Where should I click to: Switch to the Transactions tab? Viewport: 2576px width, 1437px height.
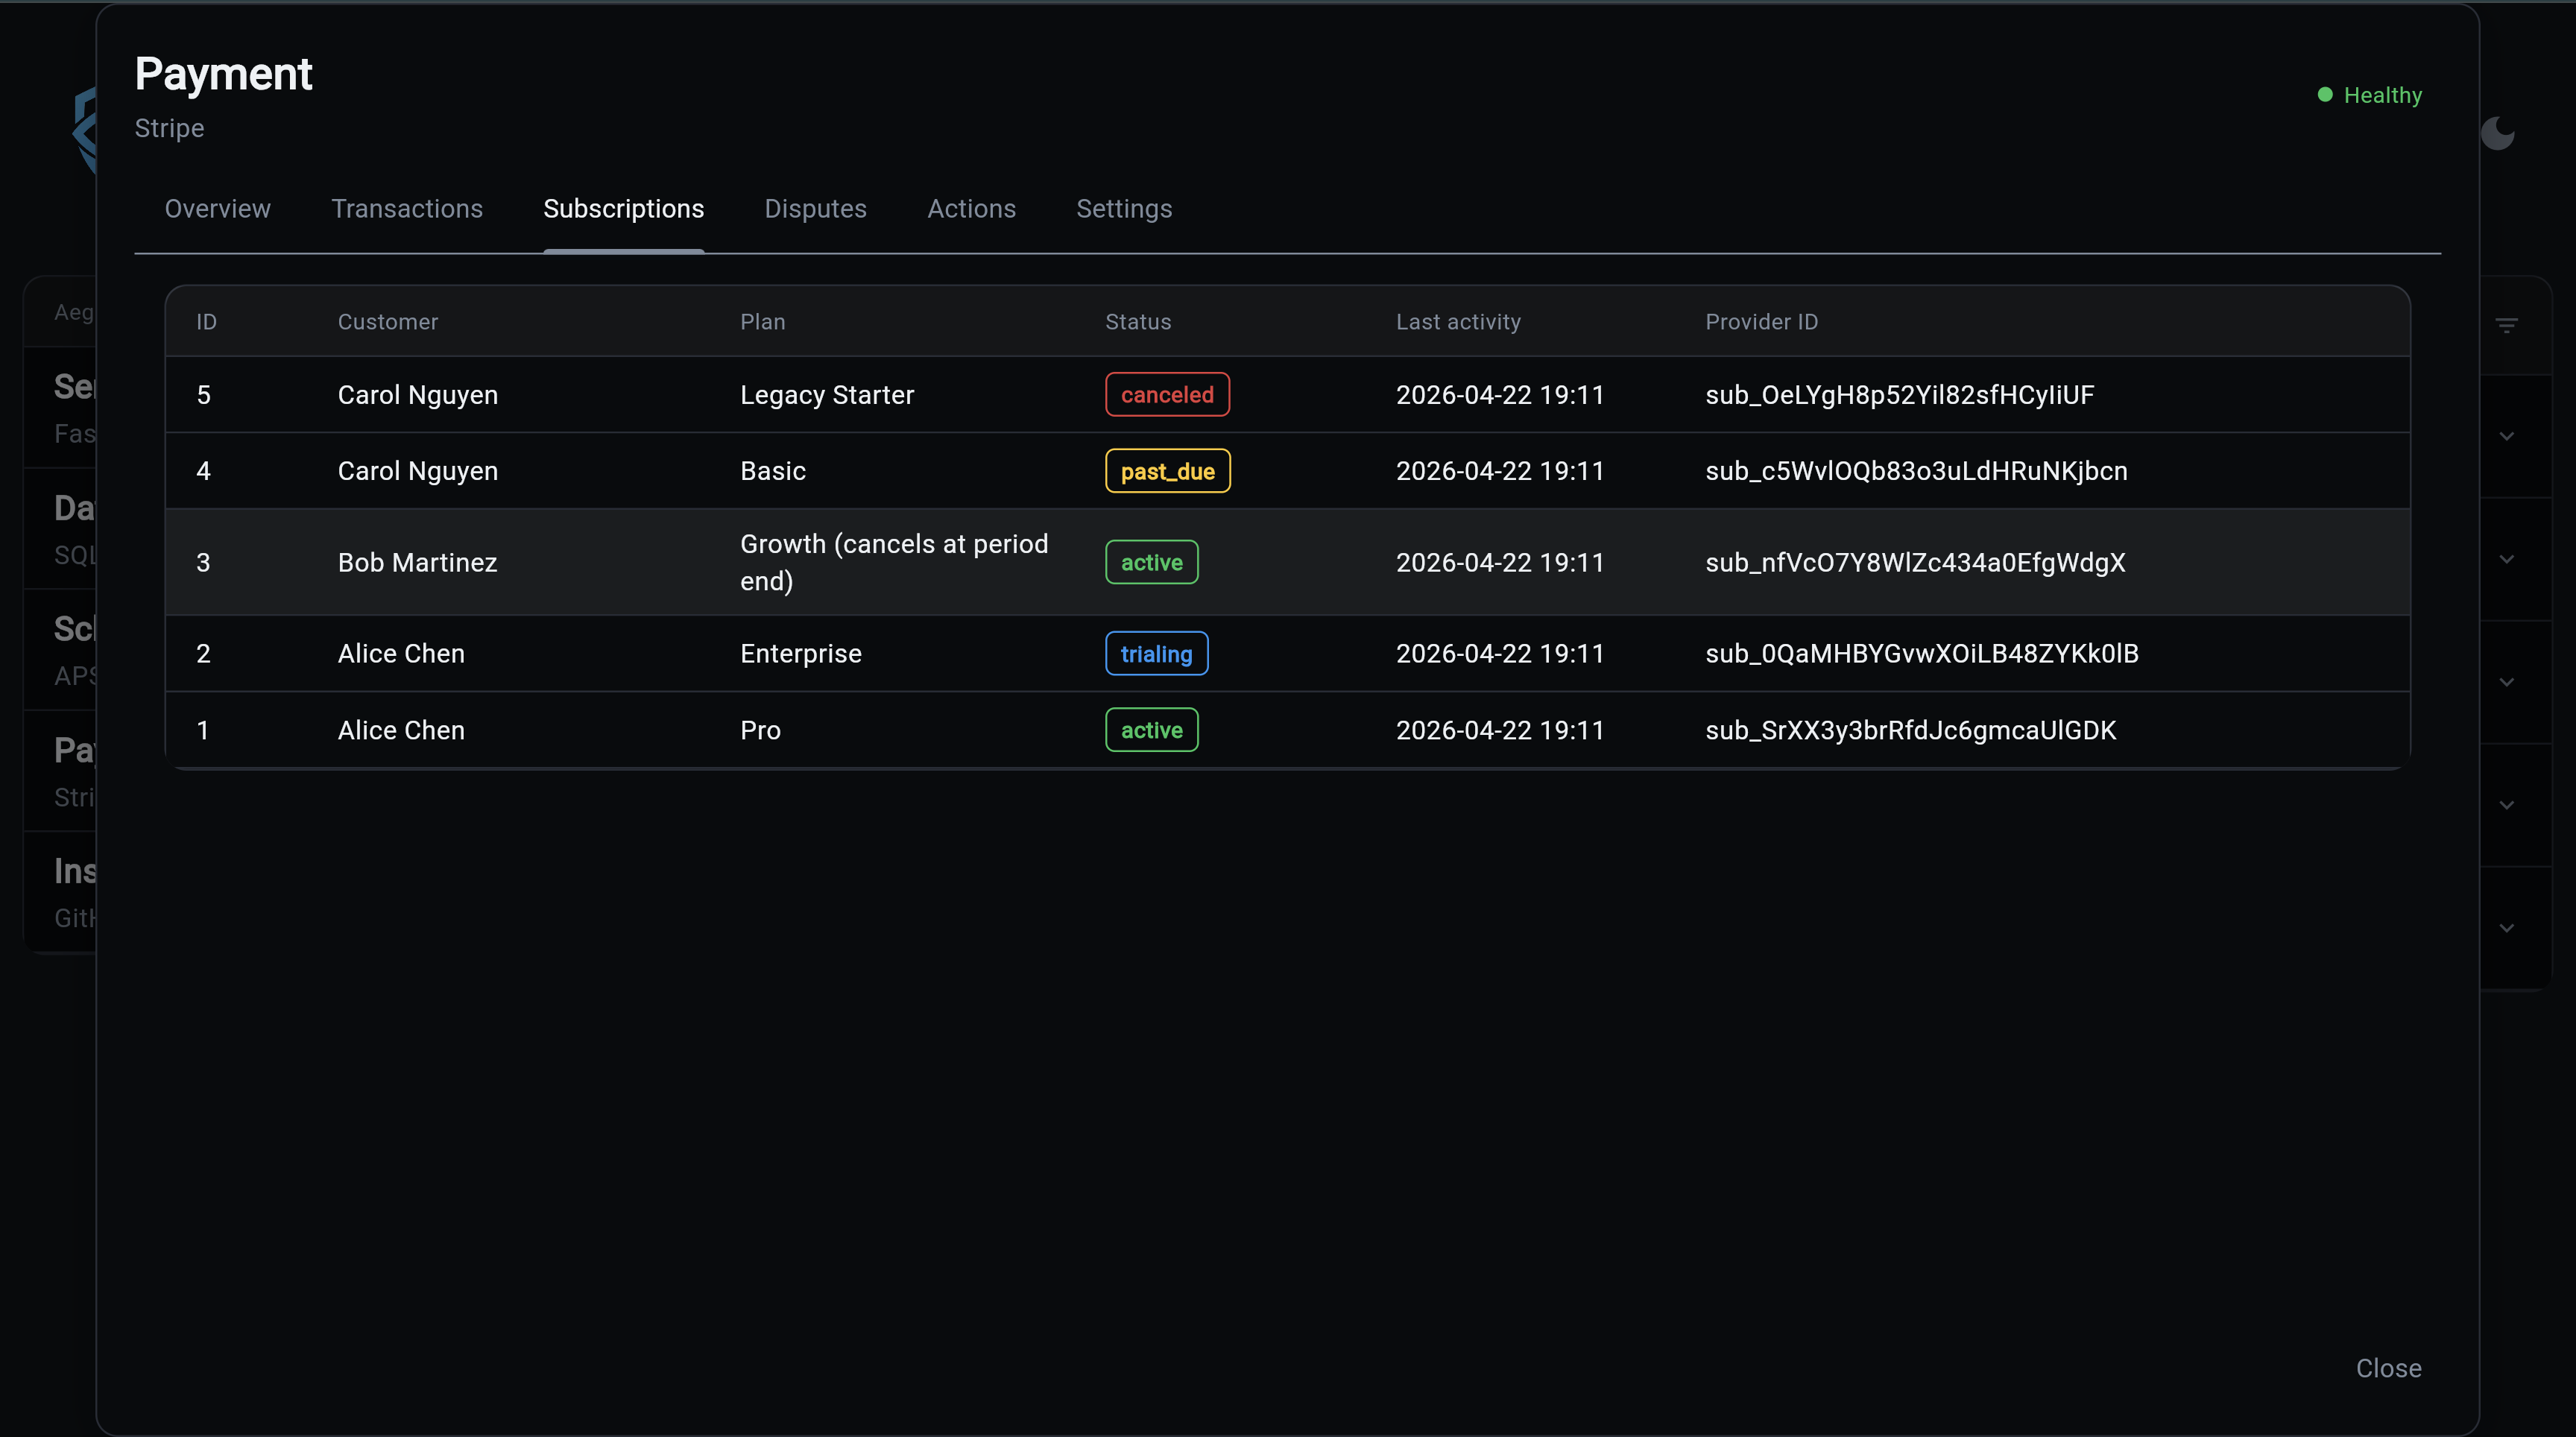coord(406,209)
